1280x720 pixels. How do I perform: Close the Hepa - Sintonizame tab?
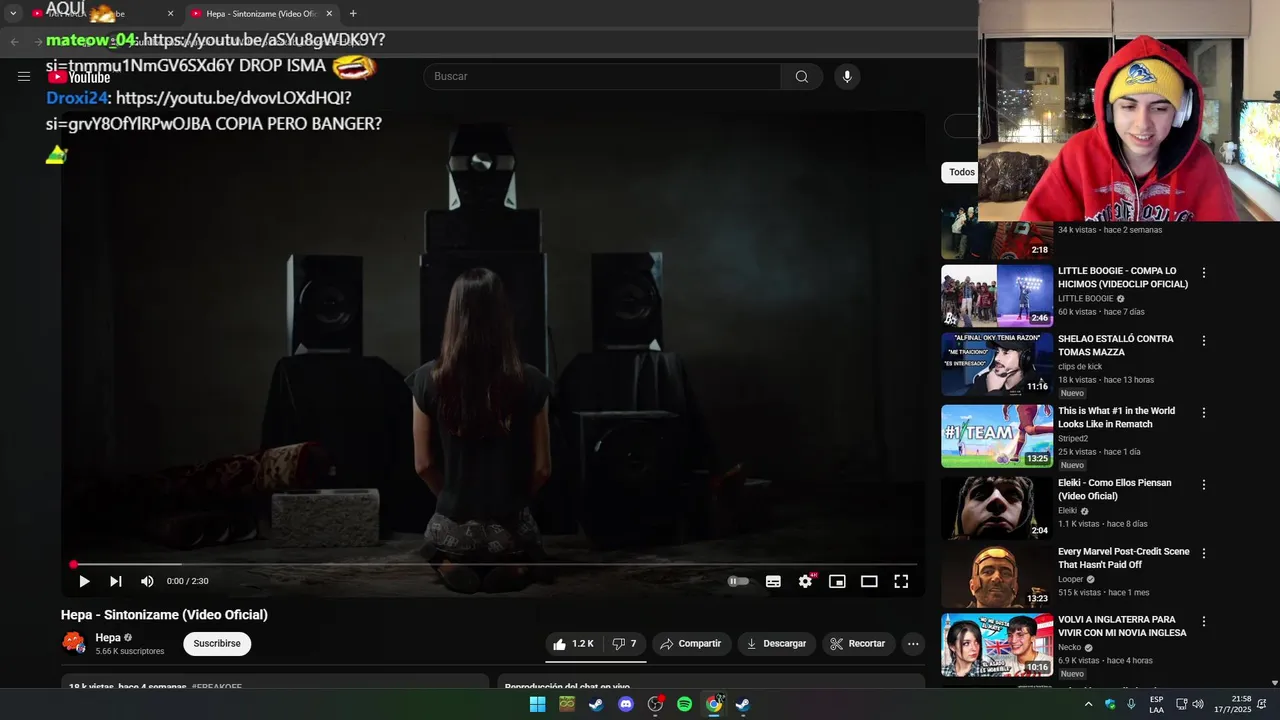pos(329,14)
